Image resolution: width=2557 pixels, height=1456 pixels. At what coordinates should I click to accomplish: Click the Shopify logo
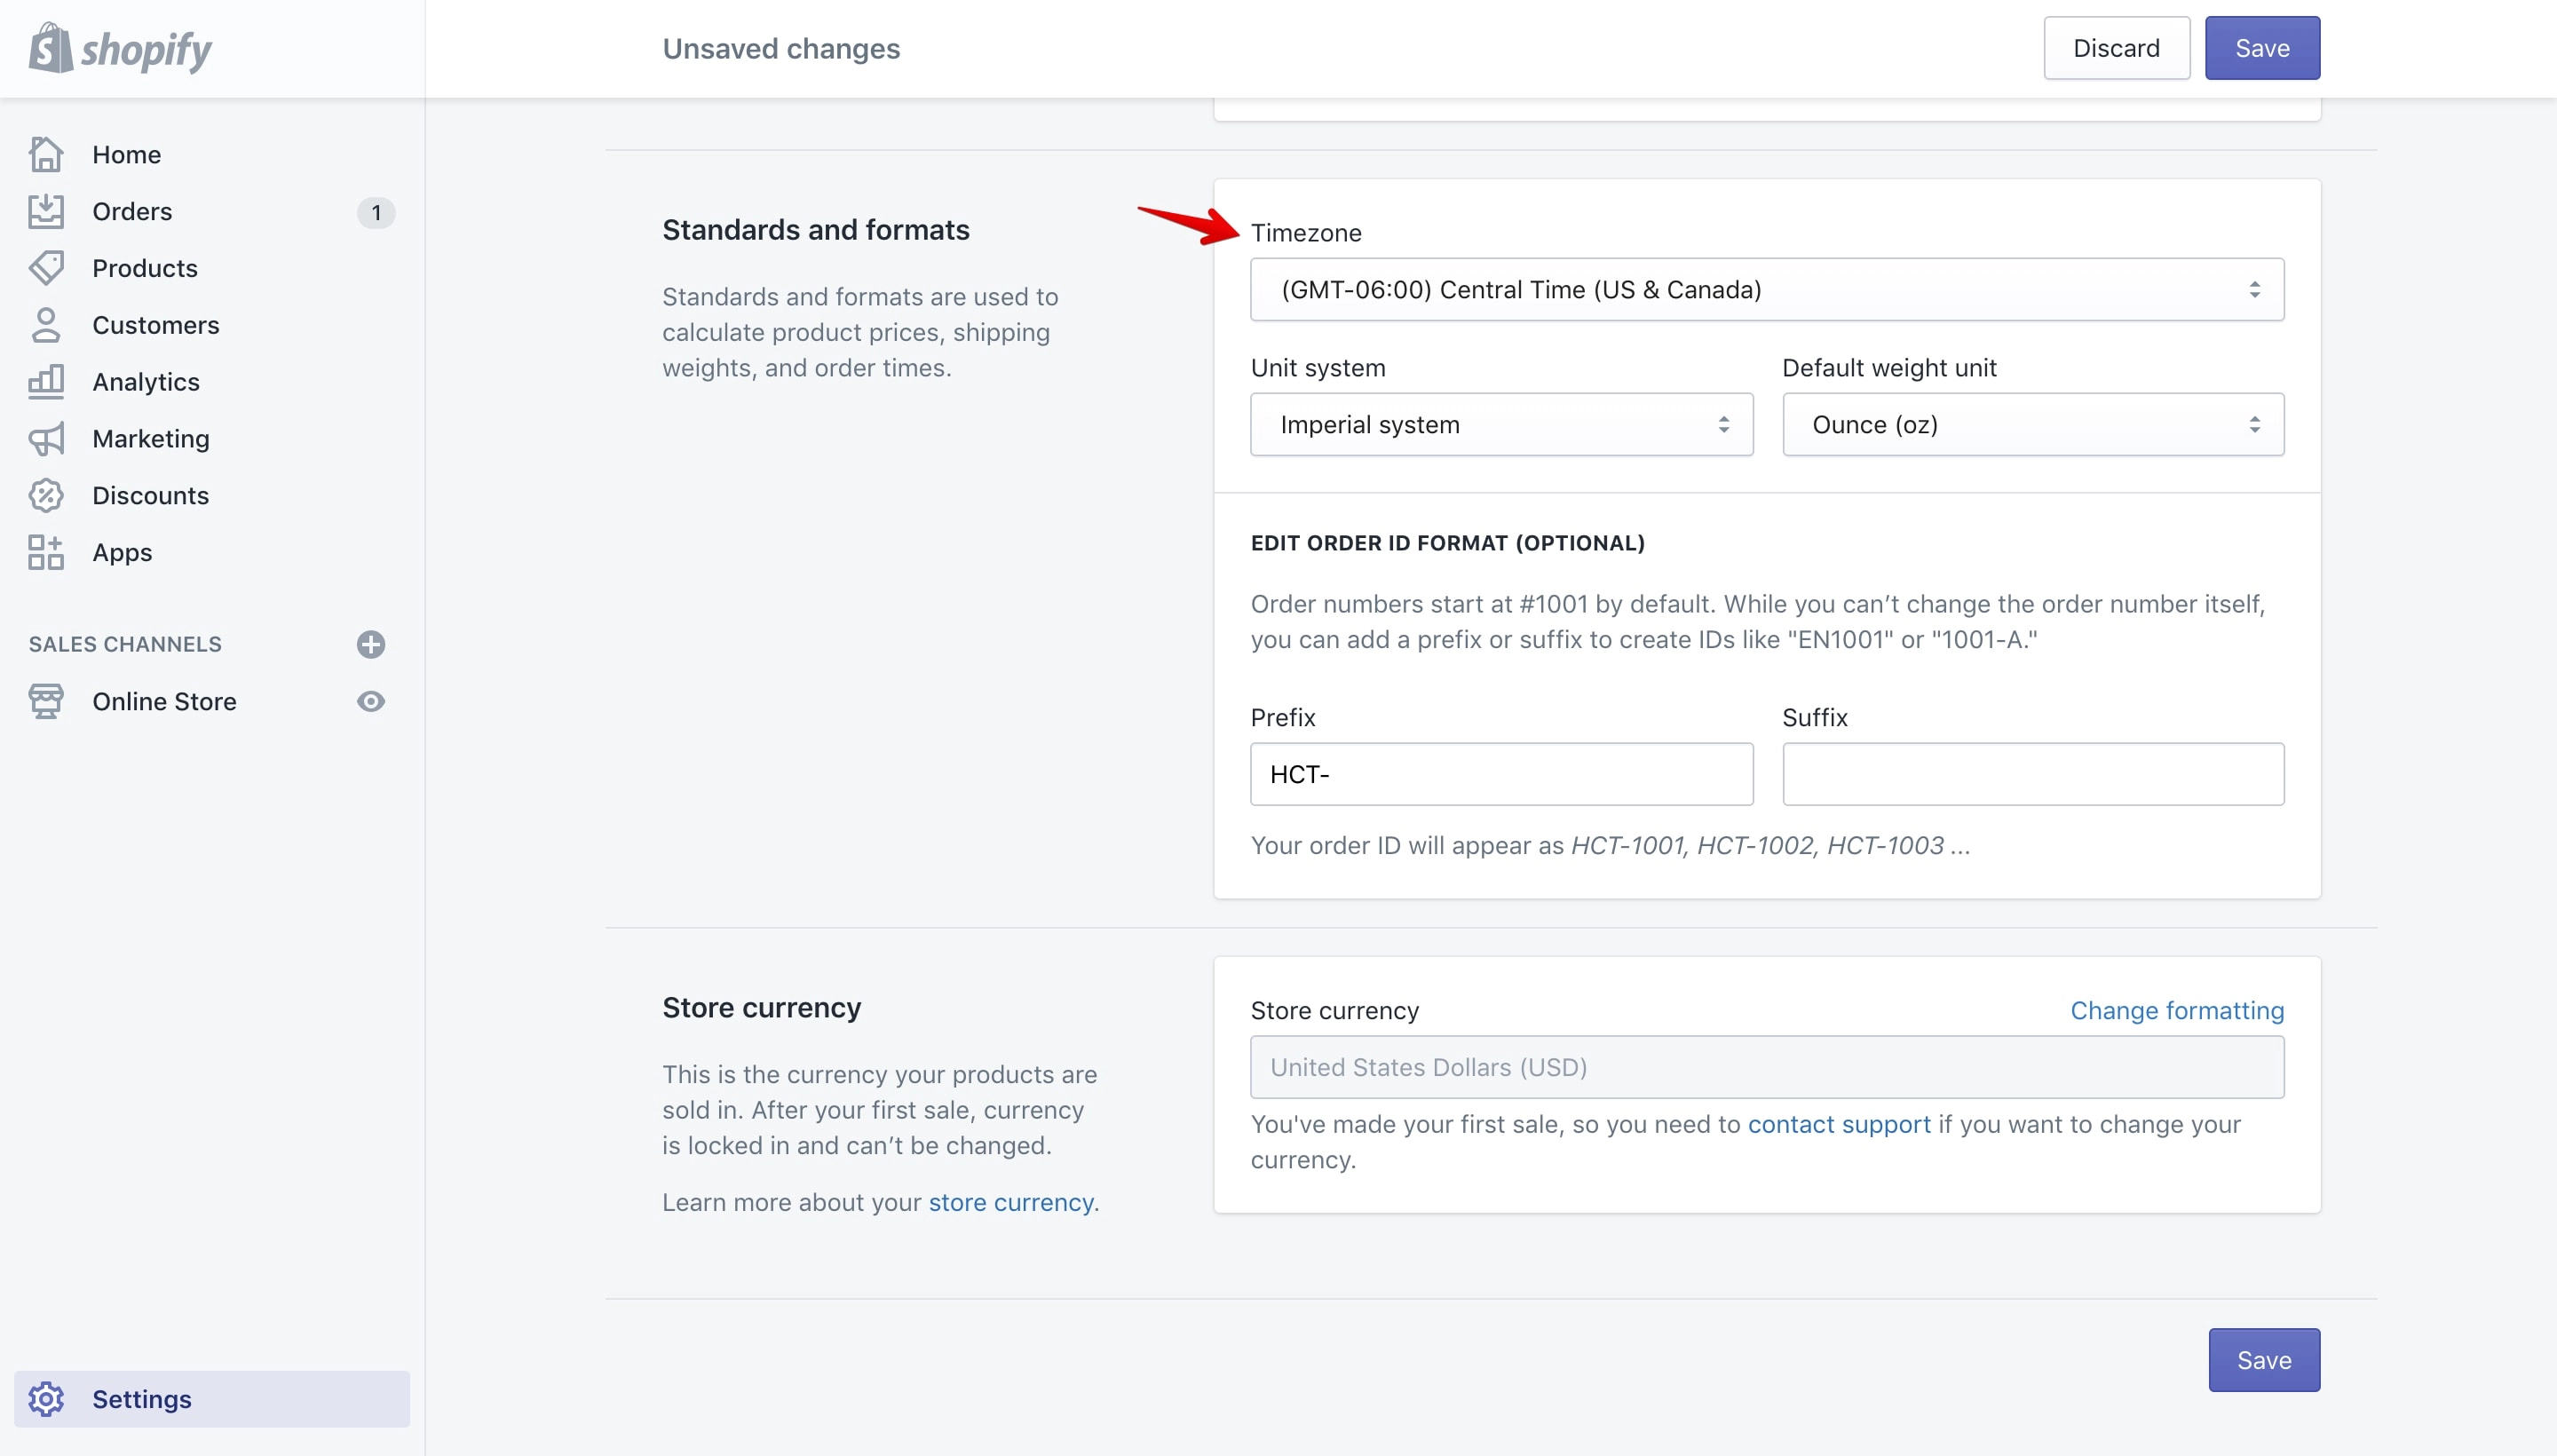(120, 48)
